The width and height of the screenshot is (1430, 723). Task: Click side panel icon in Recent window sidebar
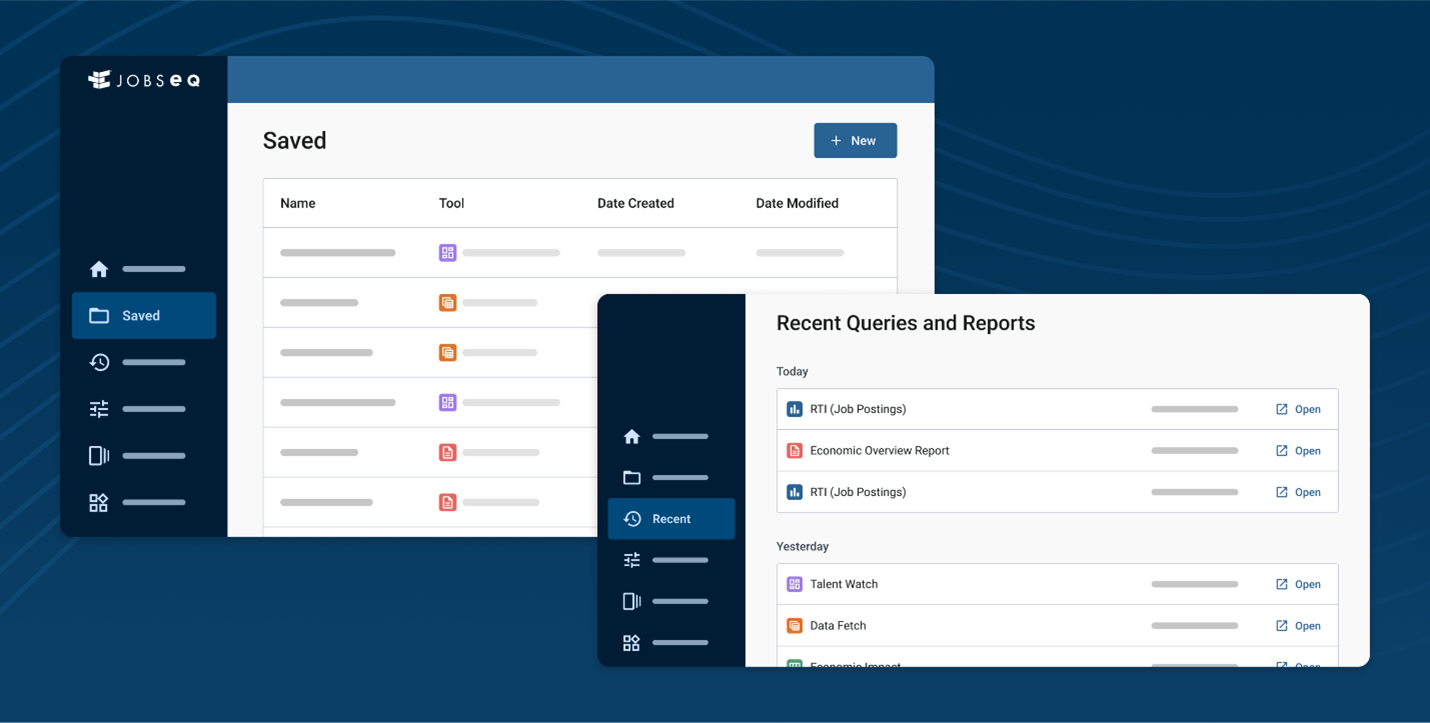tap(632, 602)
